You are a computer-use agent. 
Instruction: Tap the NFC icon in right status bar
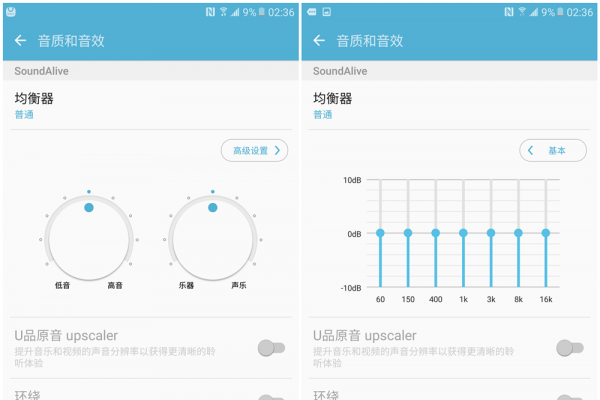[x=508, y=12]
